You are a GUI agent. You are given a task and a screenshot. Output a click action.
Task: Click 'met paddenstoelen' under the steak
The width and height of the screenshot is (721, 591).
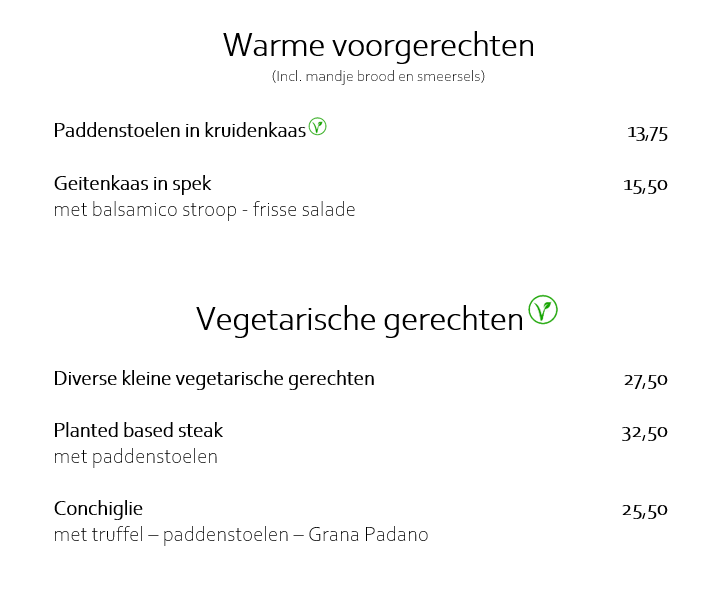(135, 457)
